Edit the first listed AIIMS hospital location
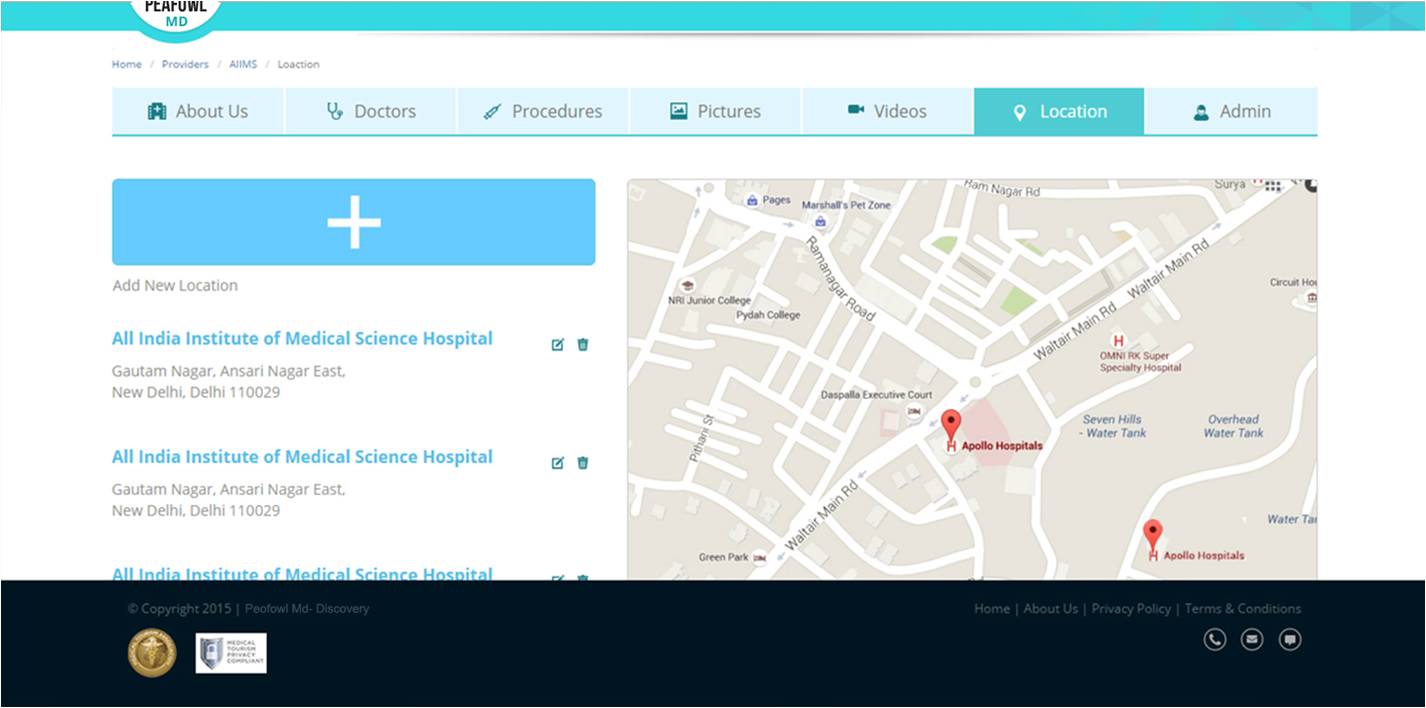1426x708 pixels. click(558, 344)
